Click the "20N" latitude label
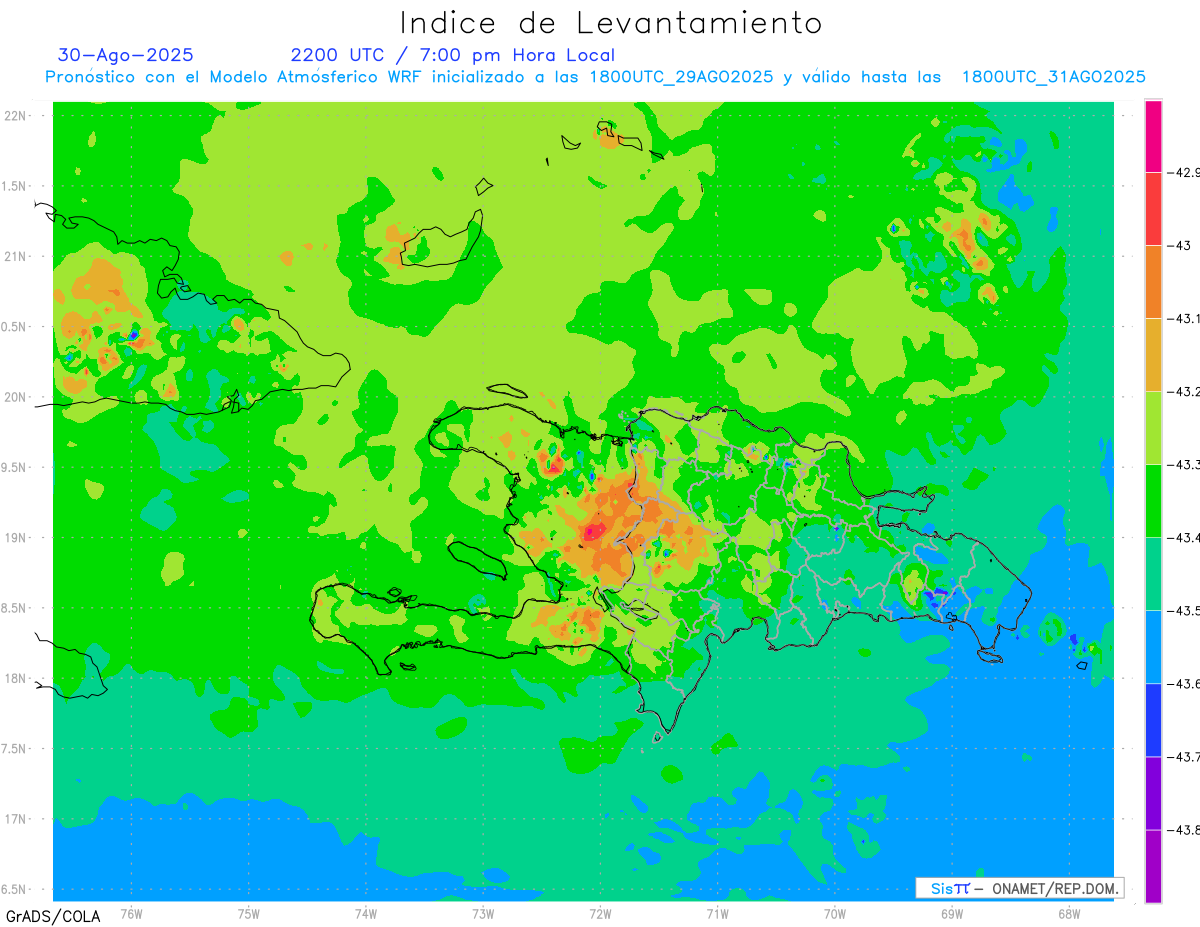This screenshot has width=1200, height=927. tap(16, 397)
